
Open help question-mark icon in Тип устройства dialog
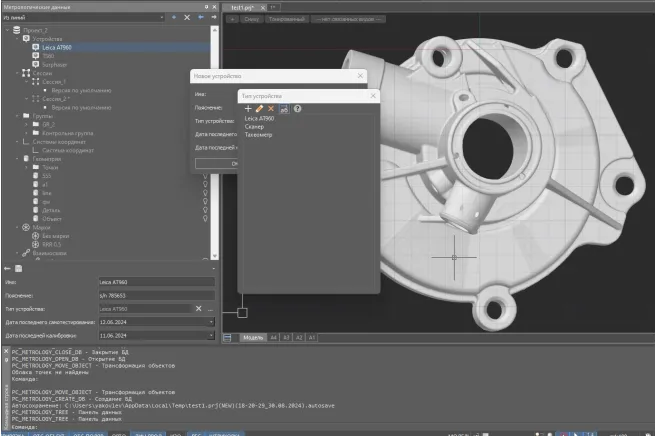[x=297, y=108]
